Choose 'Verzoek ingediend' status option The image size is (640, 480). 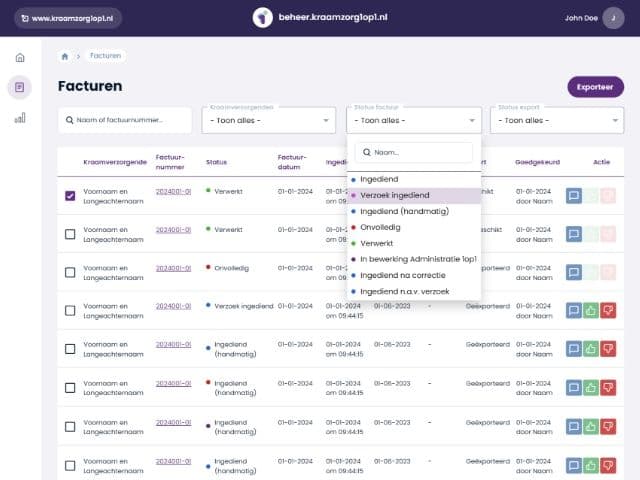click(x=395, y=195)
